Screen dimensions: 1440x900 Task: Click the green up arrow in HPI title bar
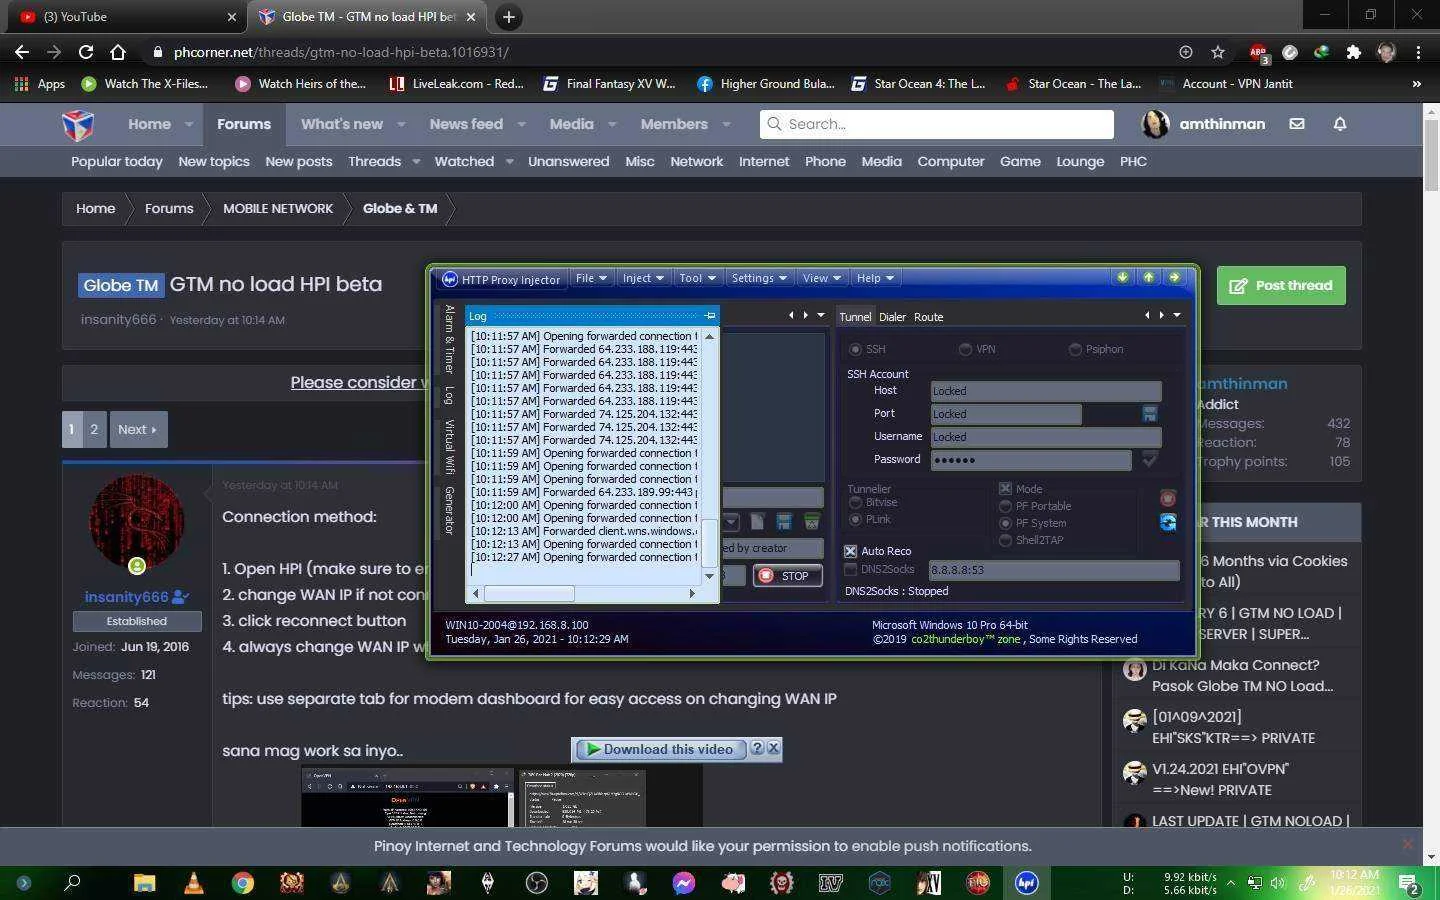1148,277
